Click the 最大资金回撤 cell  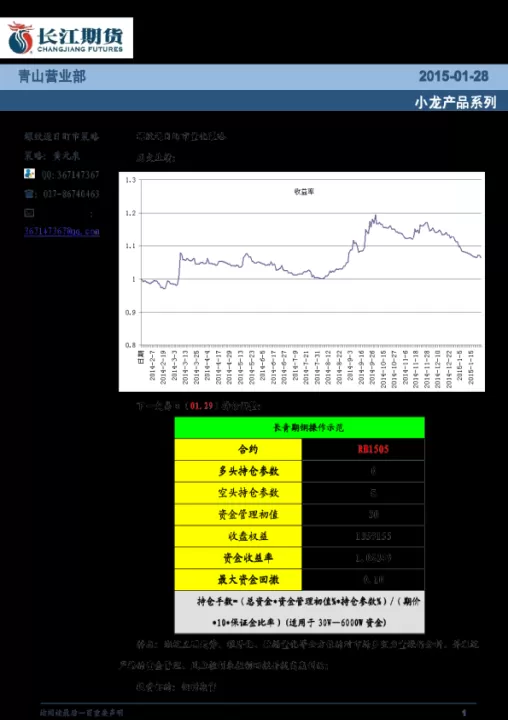[238, 579]
